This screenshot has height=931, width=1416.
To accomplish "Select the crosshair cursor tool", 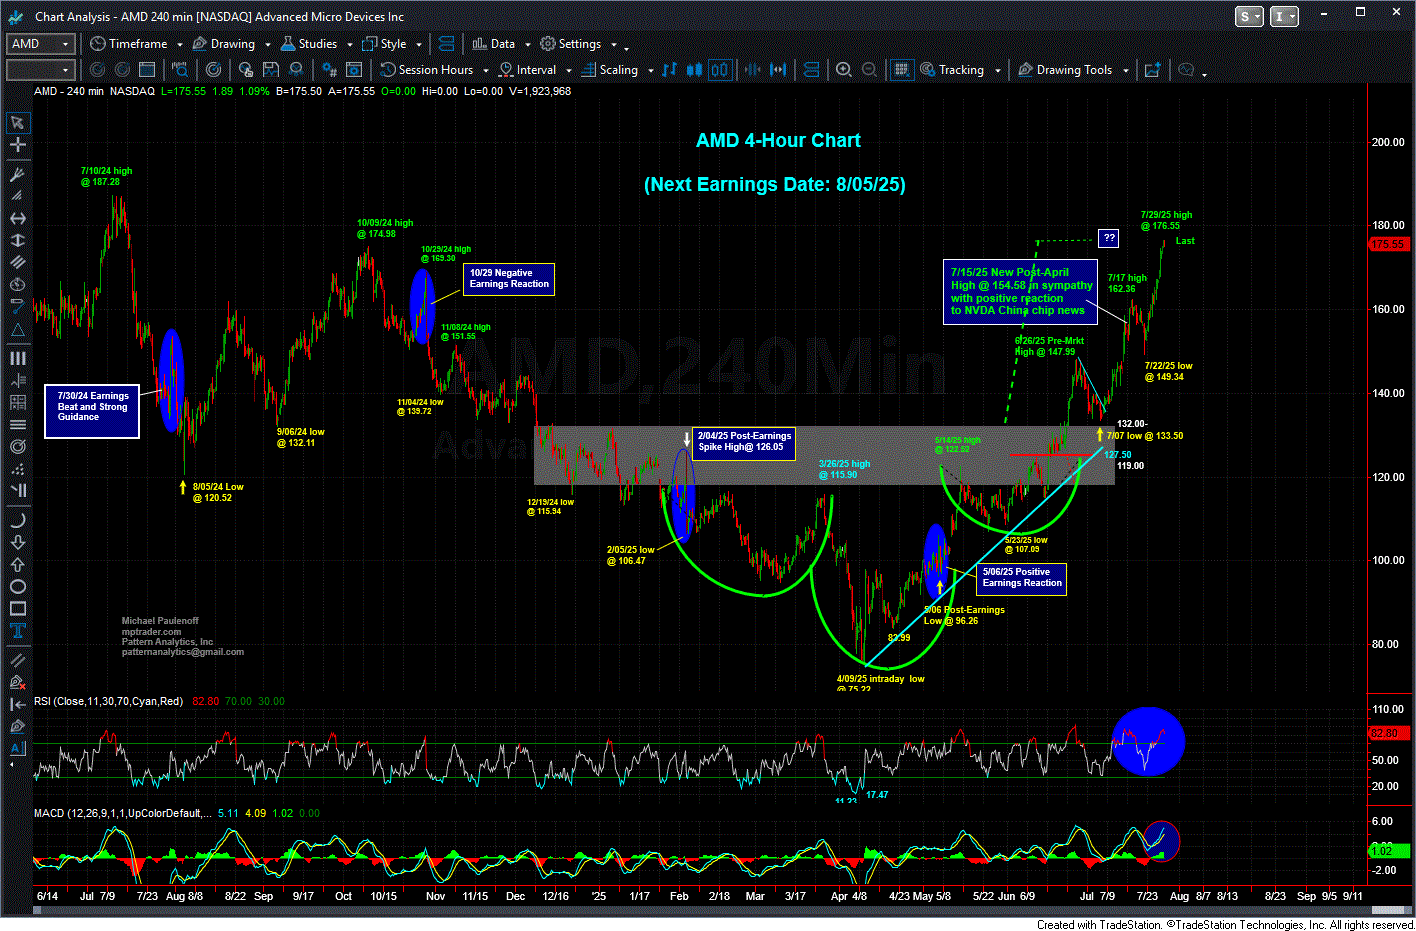I will (17, 145).
